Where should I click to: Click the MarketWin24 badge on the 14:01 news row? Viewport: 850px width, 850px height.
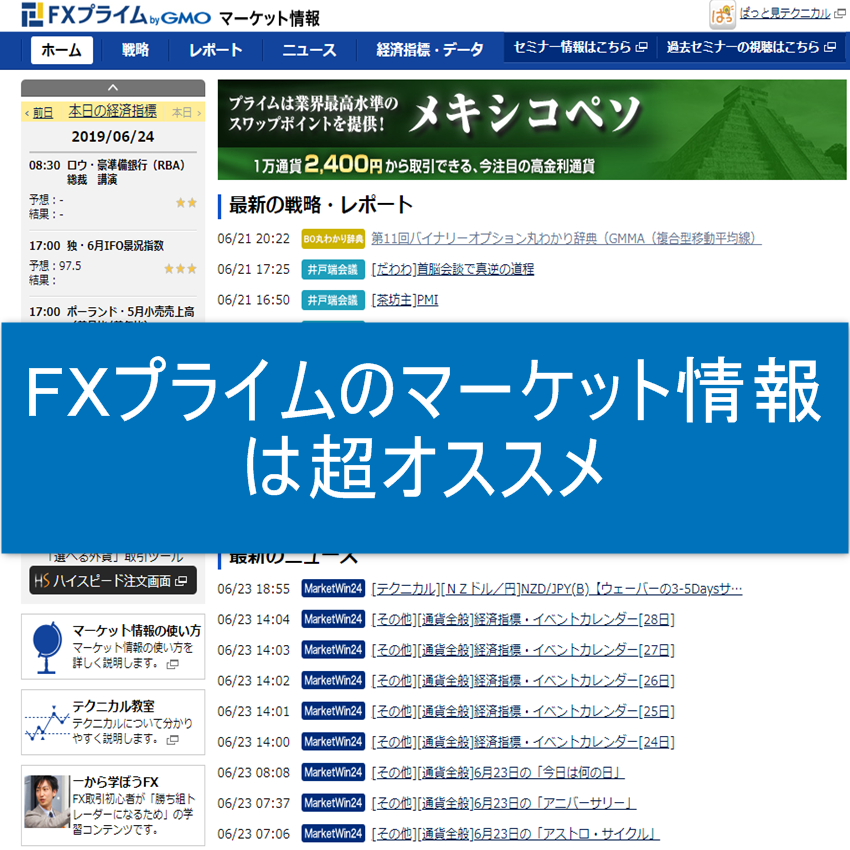pos(333,711)
